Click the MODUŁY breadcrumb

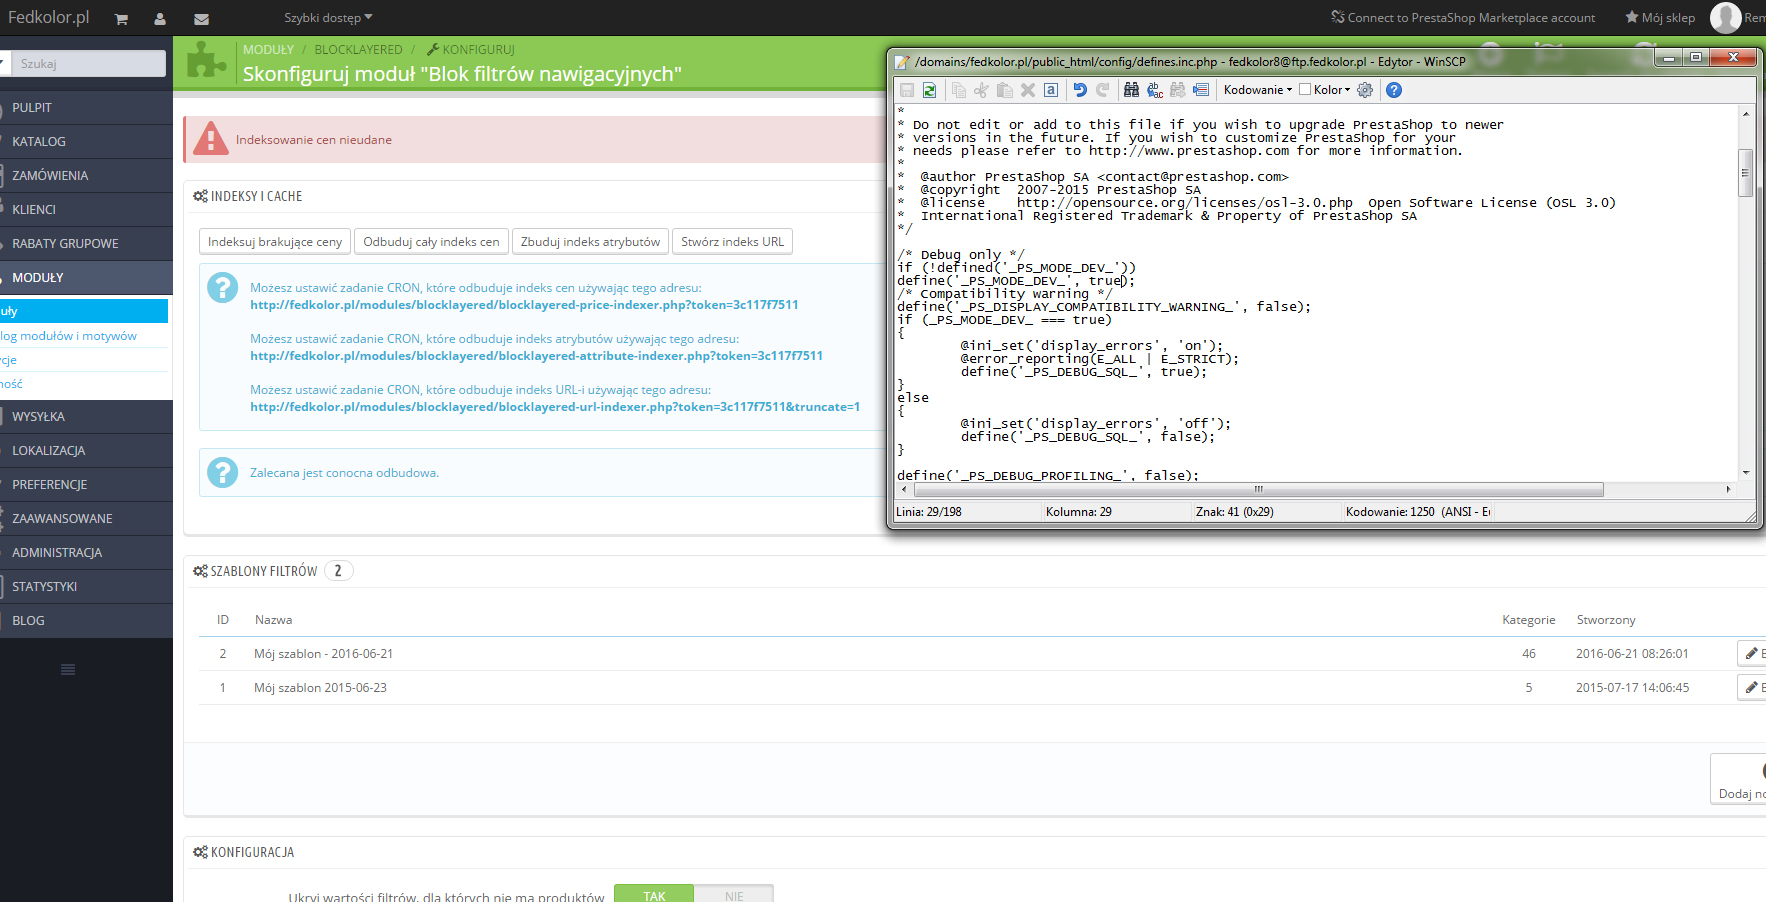pos(268,49)
